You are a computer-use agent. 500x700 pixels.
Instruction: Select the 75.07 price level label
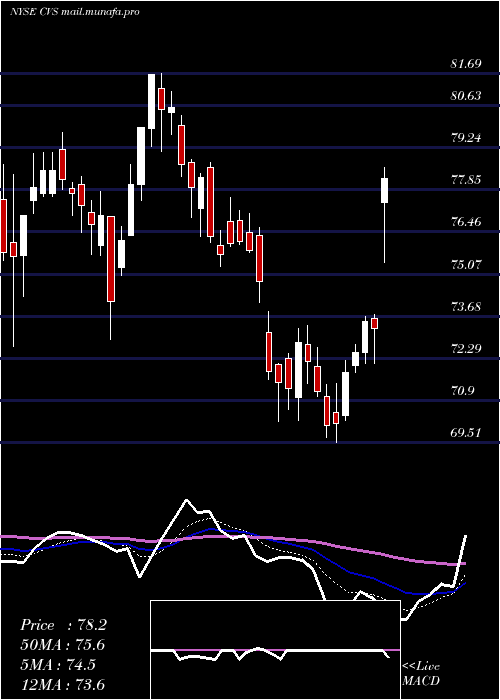466,264
